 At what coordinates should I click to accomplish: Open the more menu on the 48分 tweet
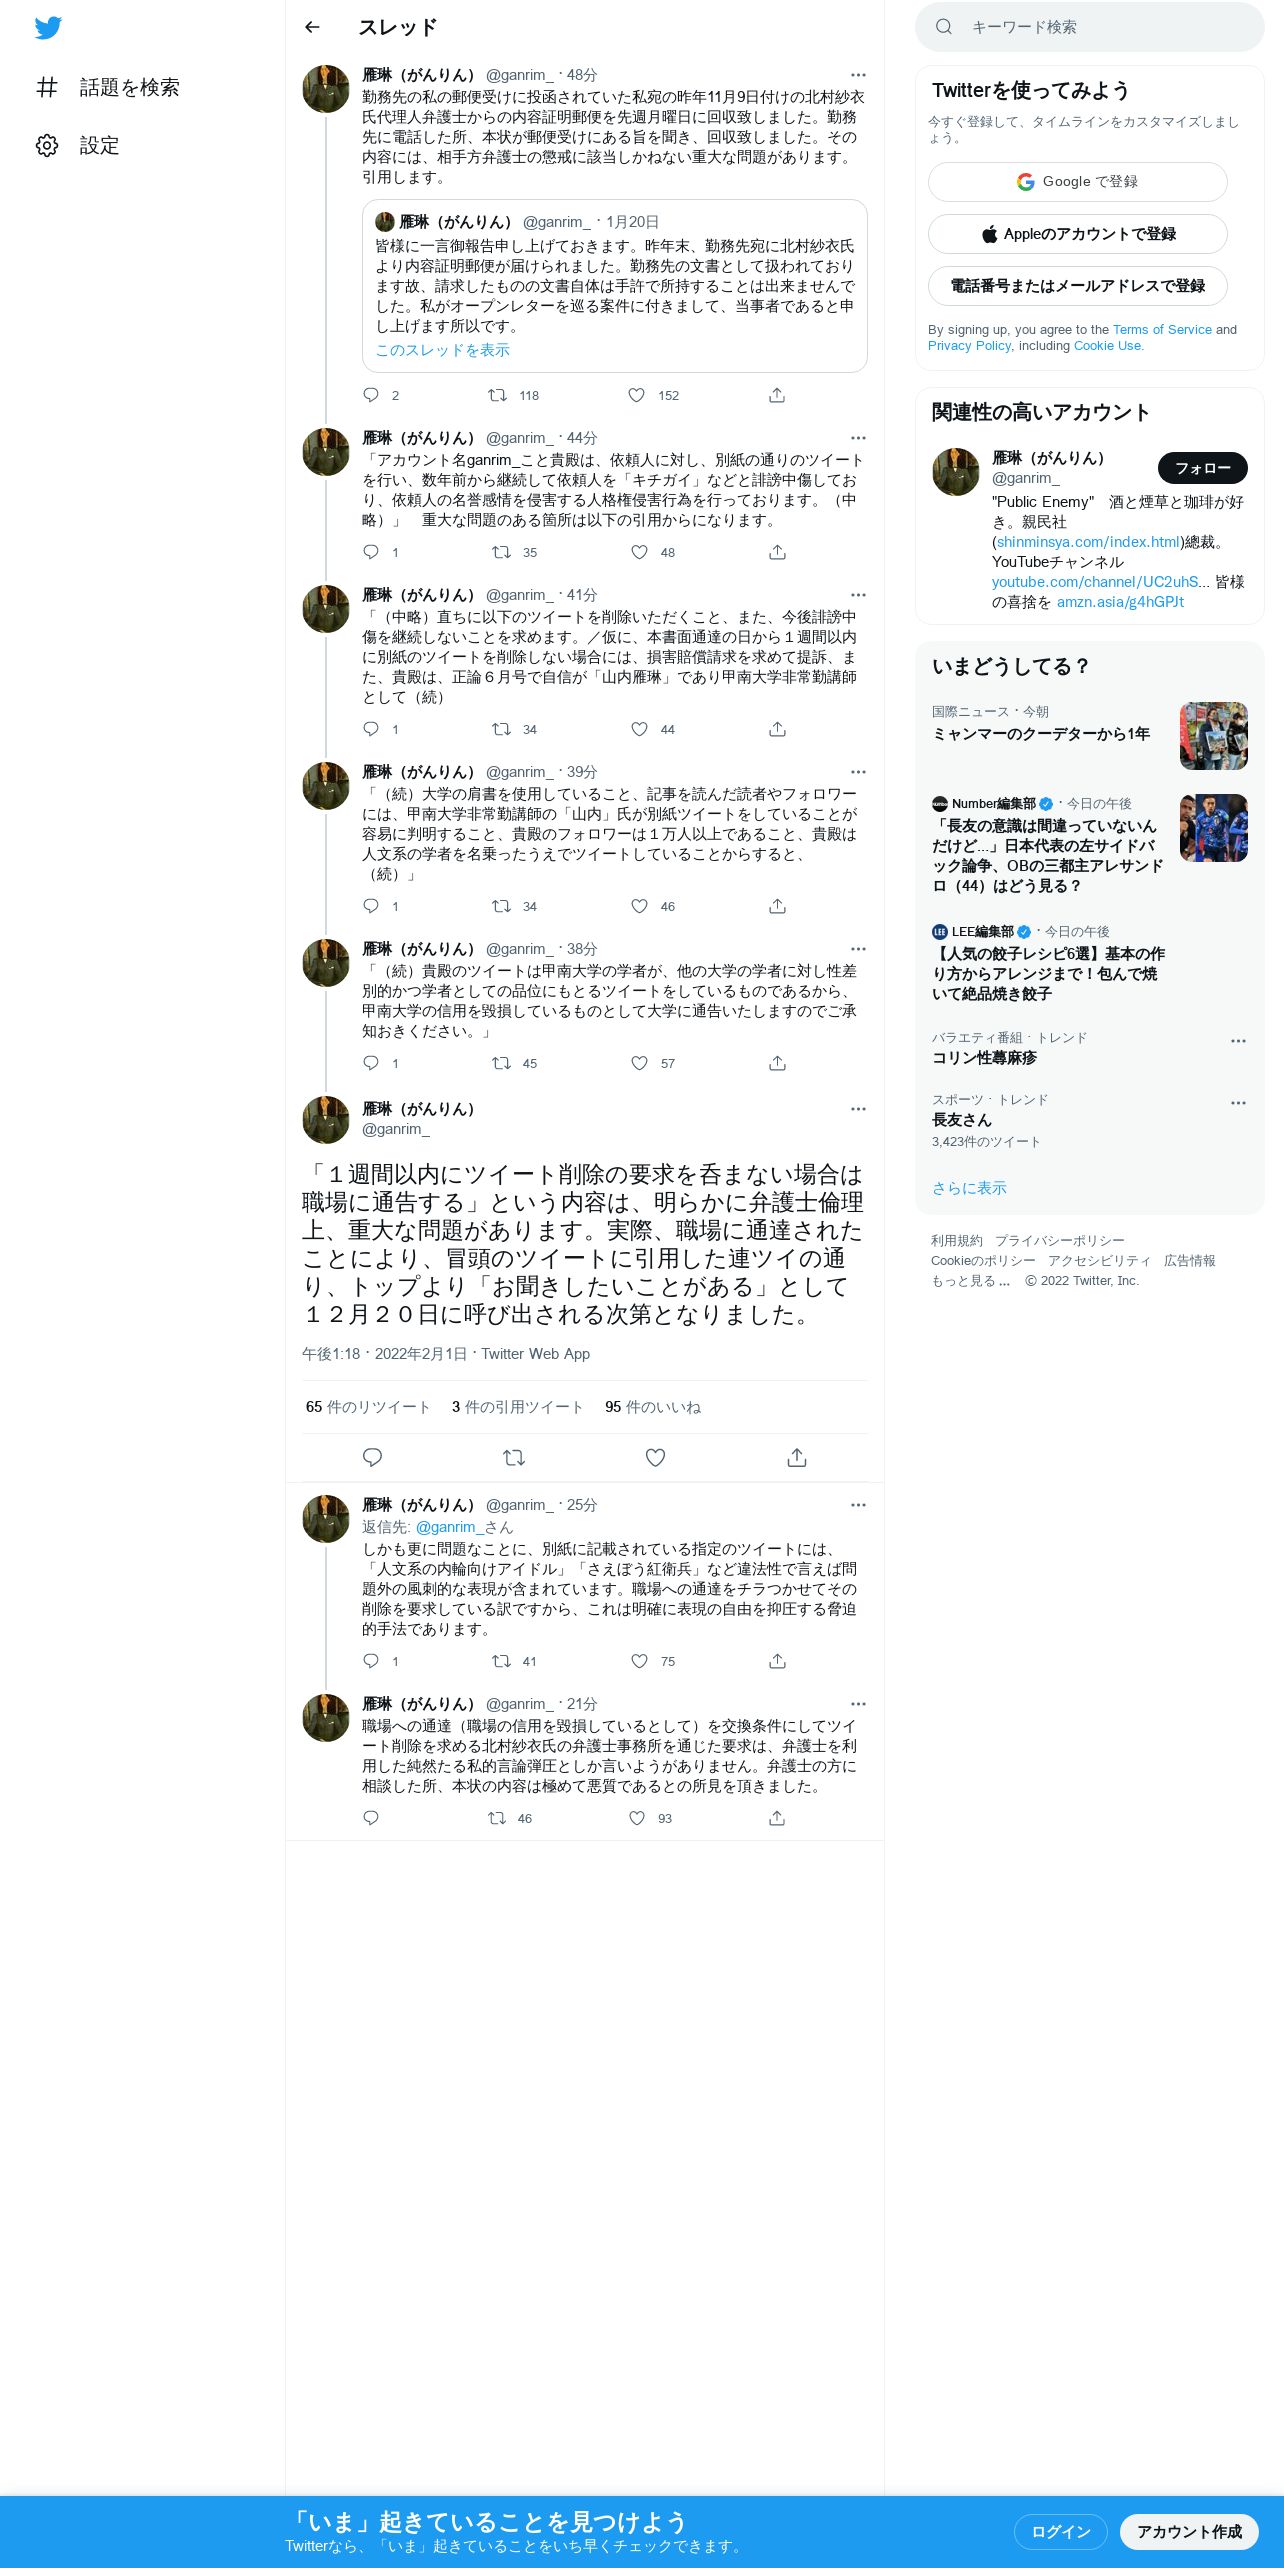858,75
